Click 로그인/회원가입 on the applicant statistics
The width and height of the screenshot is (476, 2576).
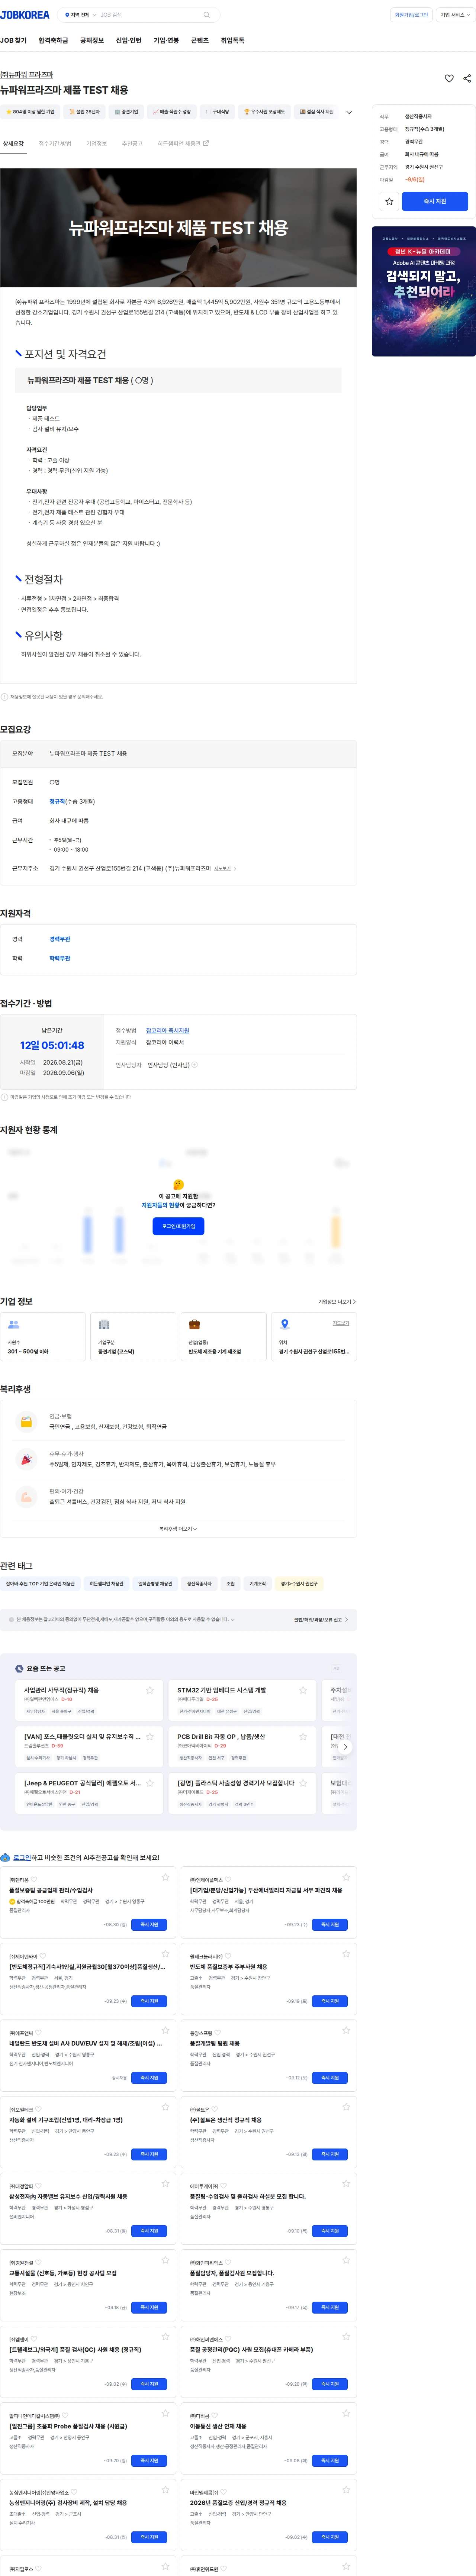pos(178,1225)
